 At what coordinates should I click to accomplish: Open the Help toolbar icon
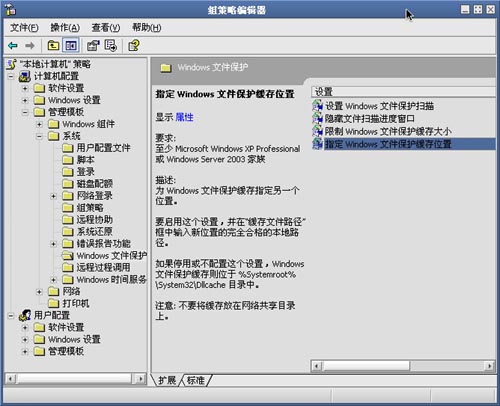[134, 45]
